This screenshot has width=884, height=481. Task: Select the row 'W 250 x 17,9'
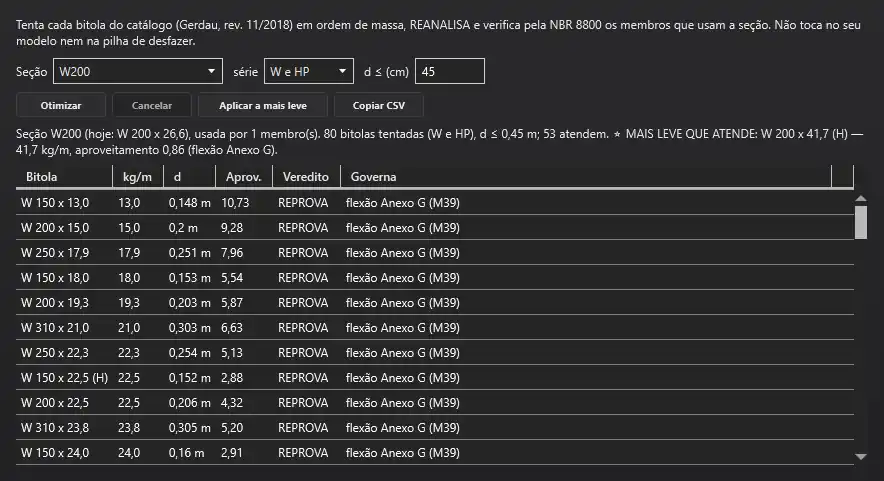click(435, 253)
